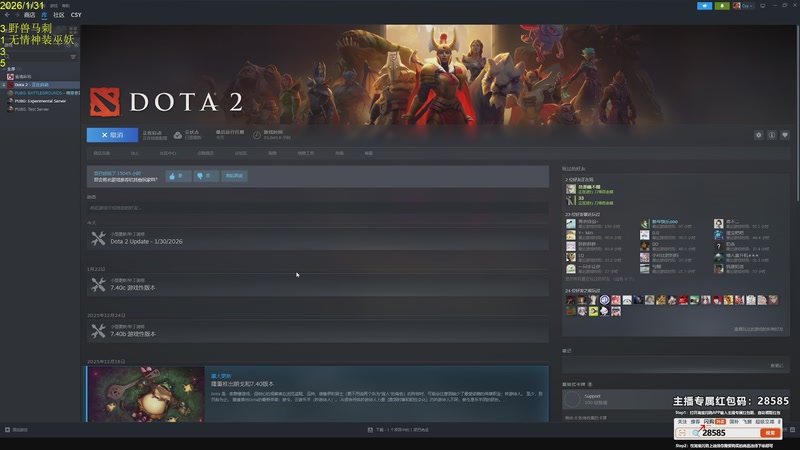The image size is (800, 450).
Task: Collapse the 全部 games category
Action: point(10,69)
